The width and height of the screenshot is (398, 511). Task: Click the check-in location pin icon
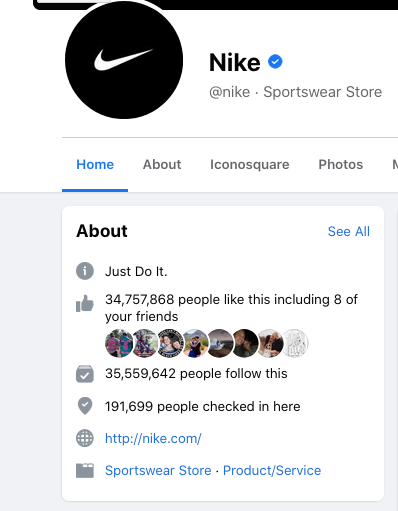point(85,406)
